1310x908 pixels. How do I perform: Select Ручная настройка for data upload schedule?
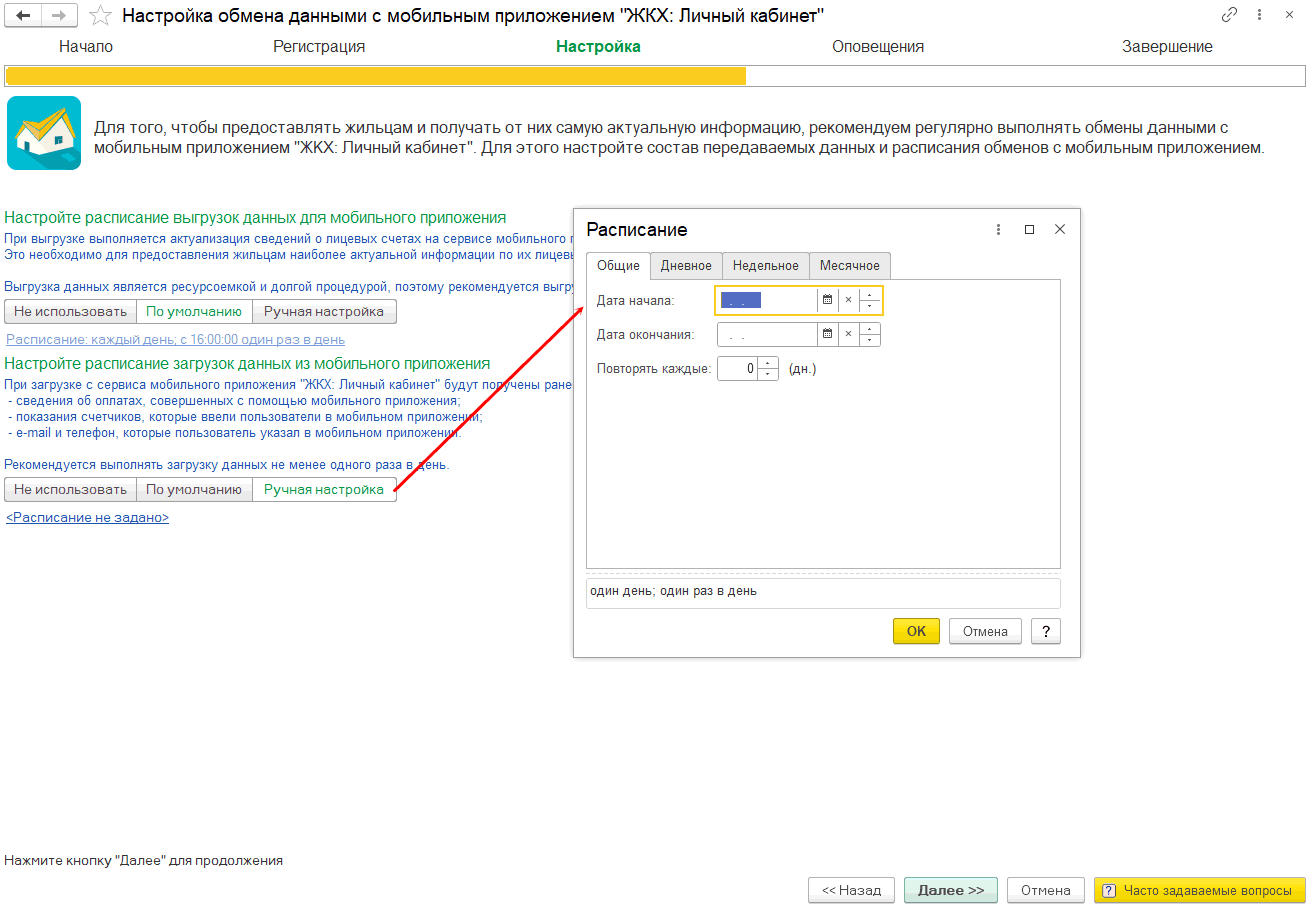(324, 311)
